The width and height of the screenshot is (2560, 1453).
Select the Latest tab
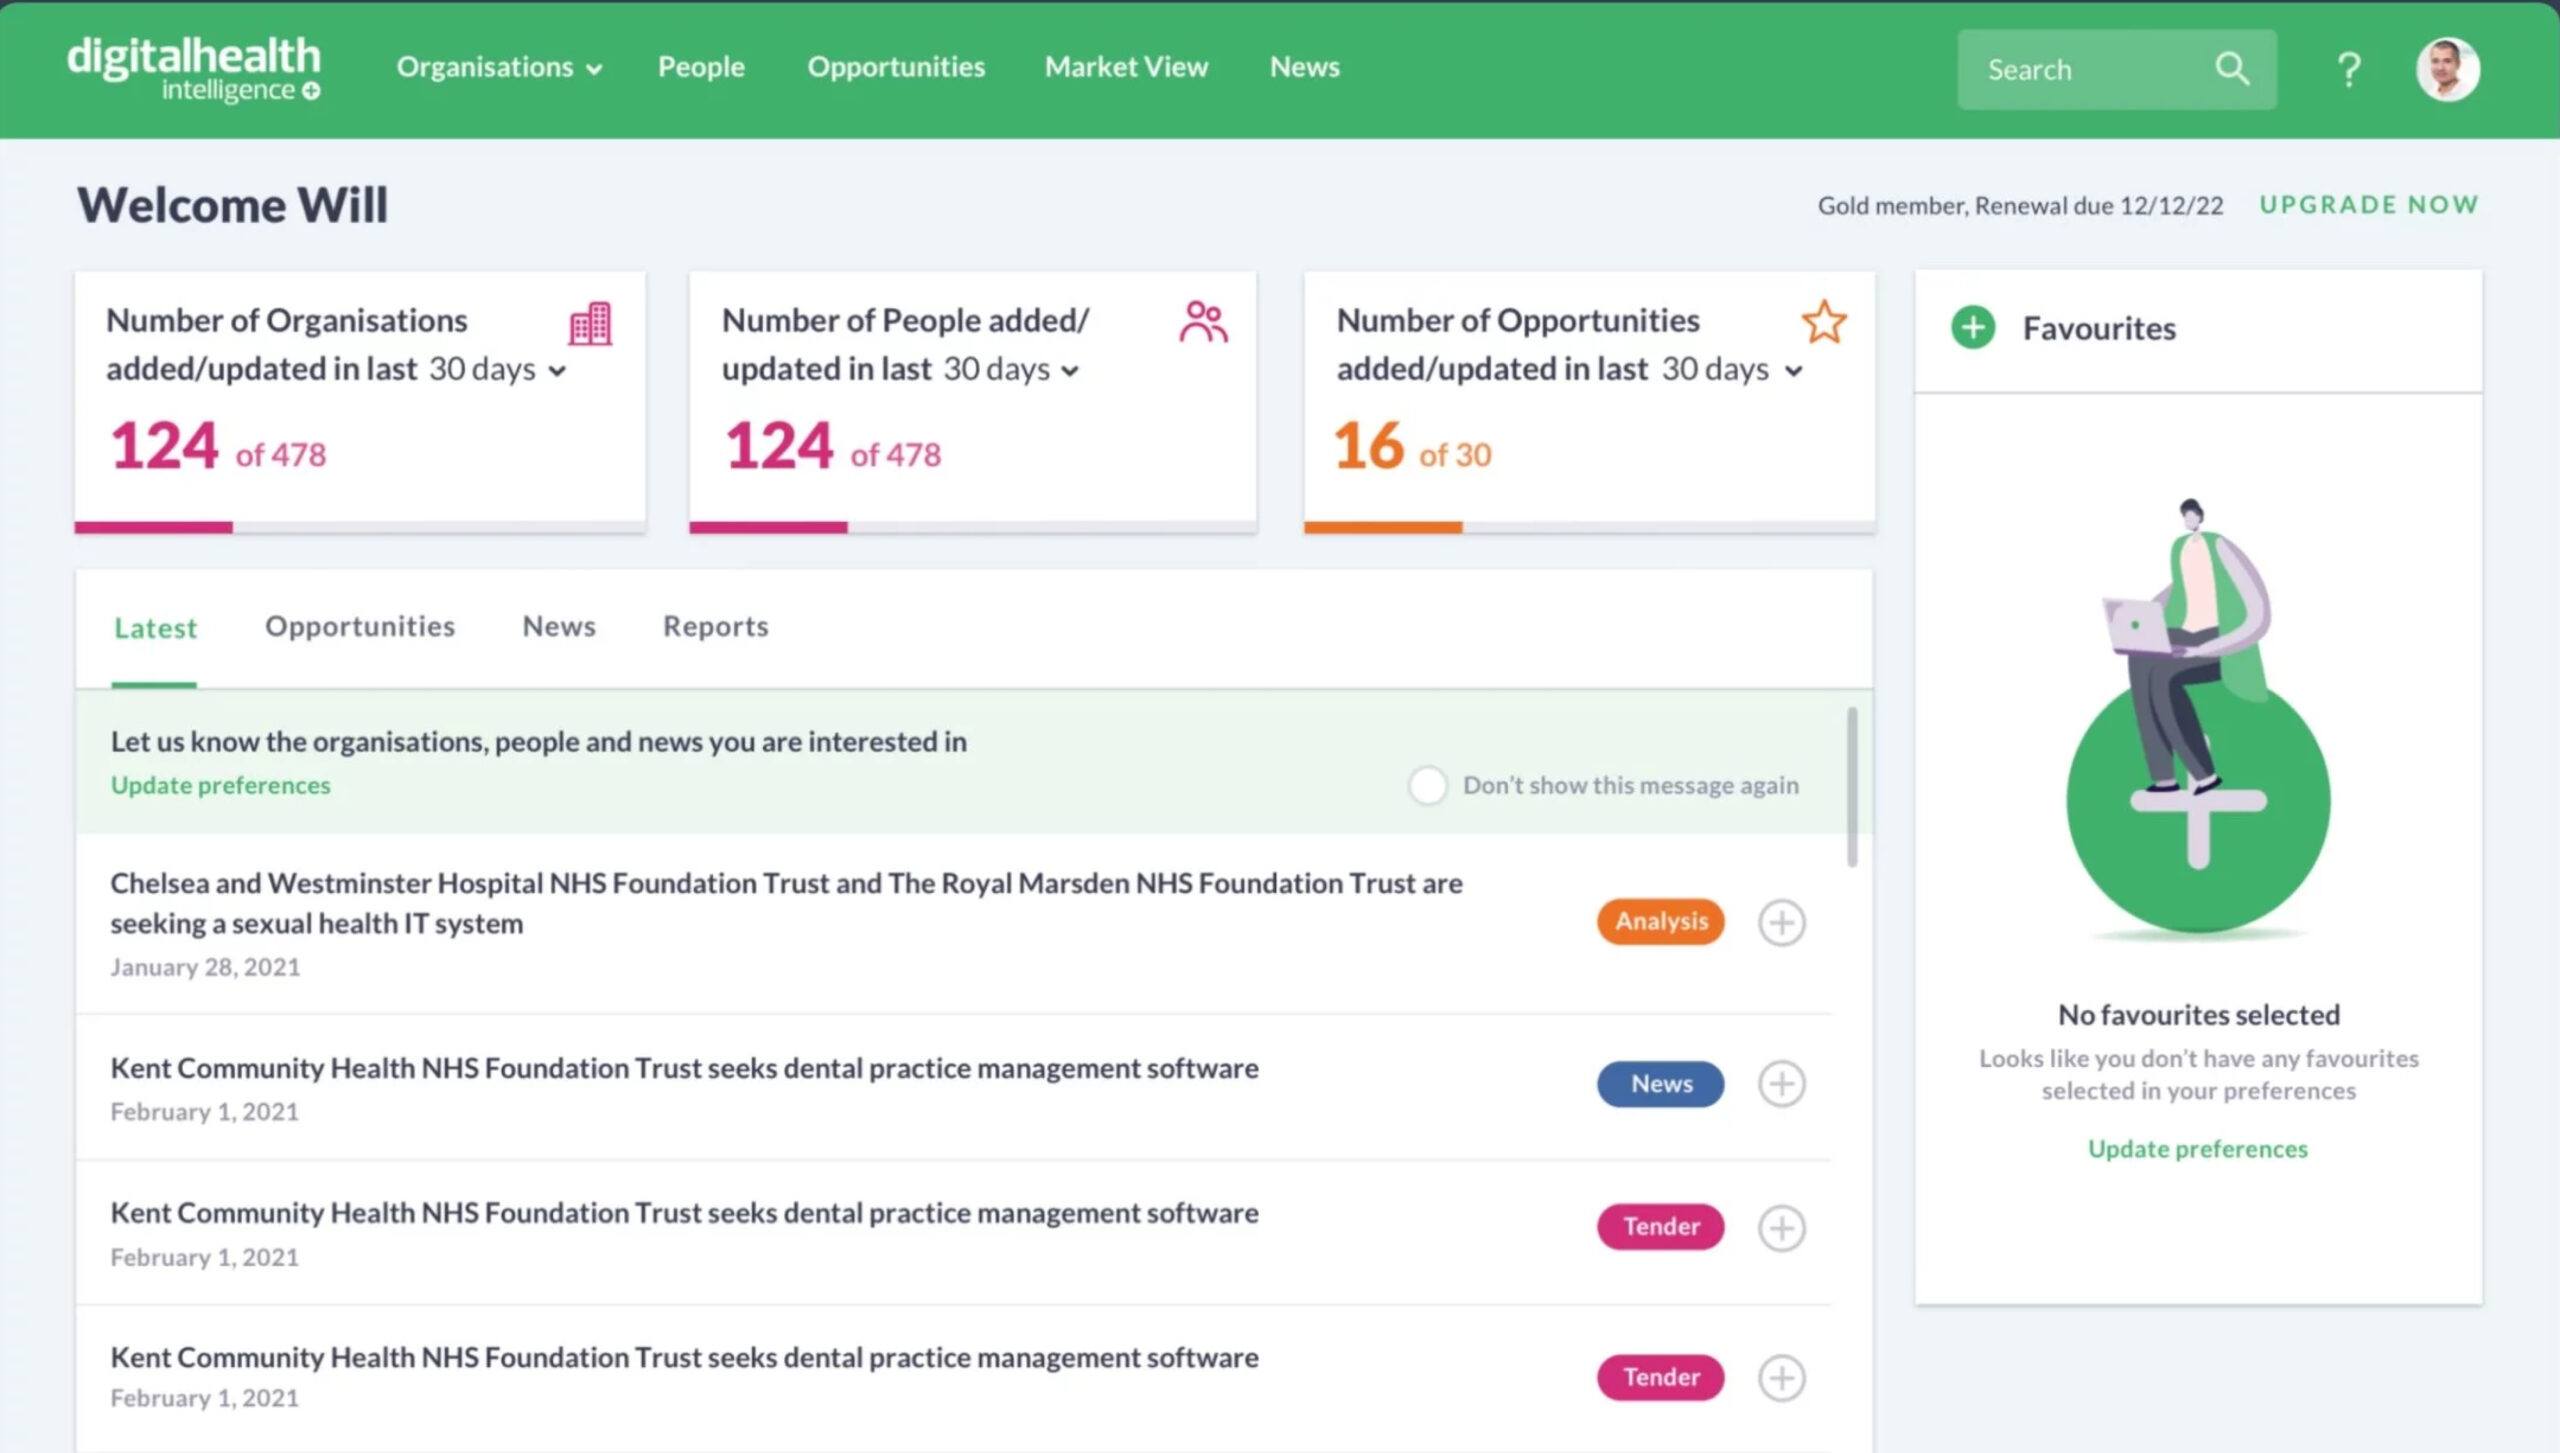click(x=155, y=628)
